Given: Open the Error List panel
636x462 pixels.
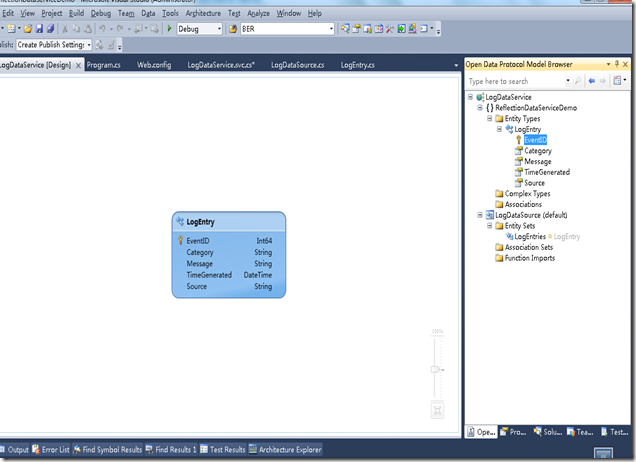Looking at the screenshot, I should (50, 450).
